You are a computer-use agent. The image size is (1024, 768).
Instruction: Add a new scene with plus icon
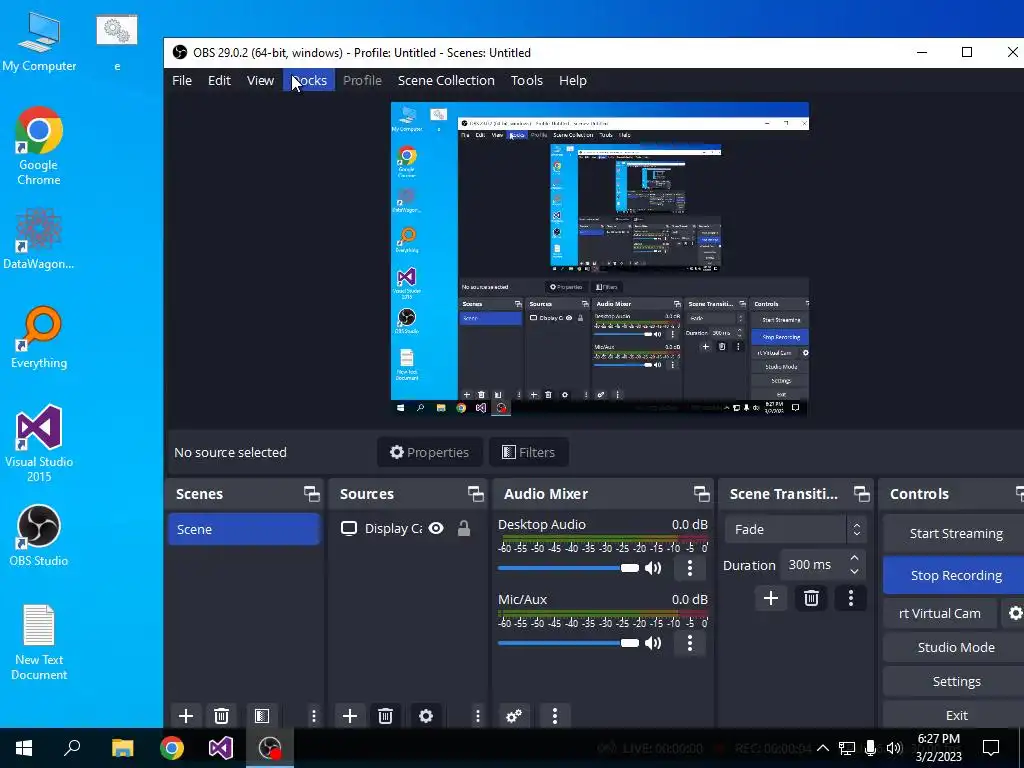(185, 716)
